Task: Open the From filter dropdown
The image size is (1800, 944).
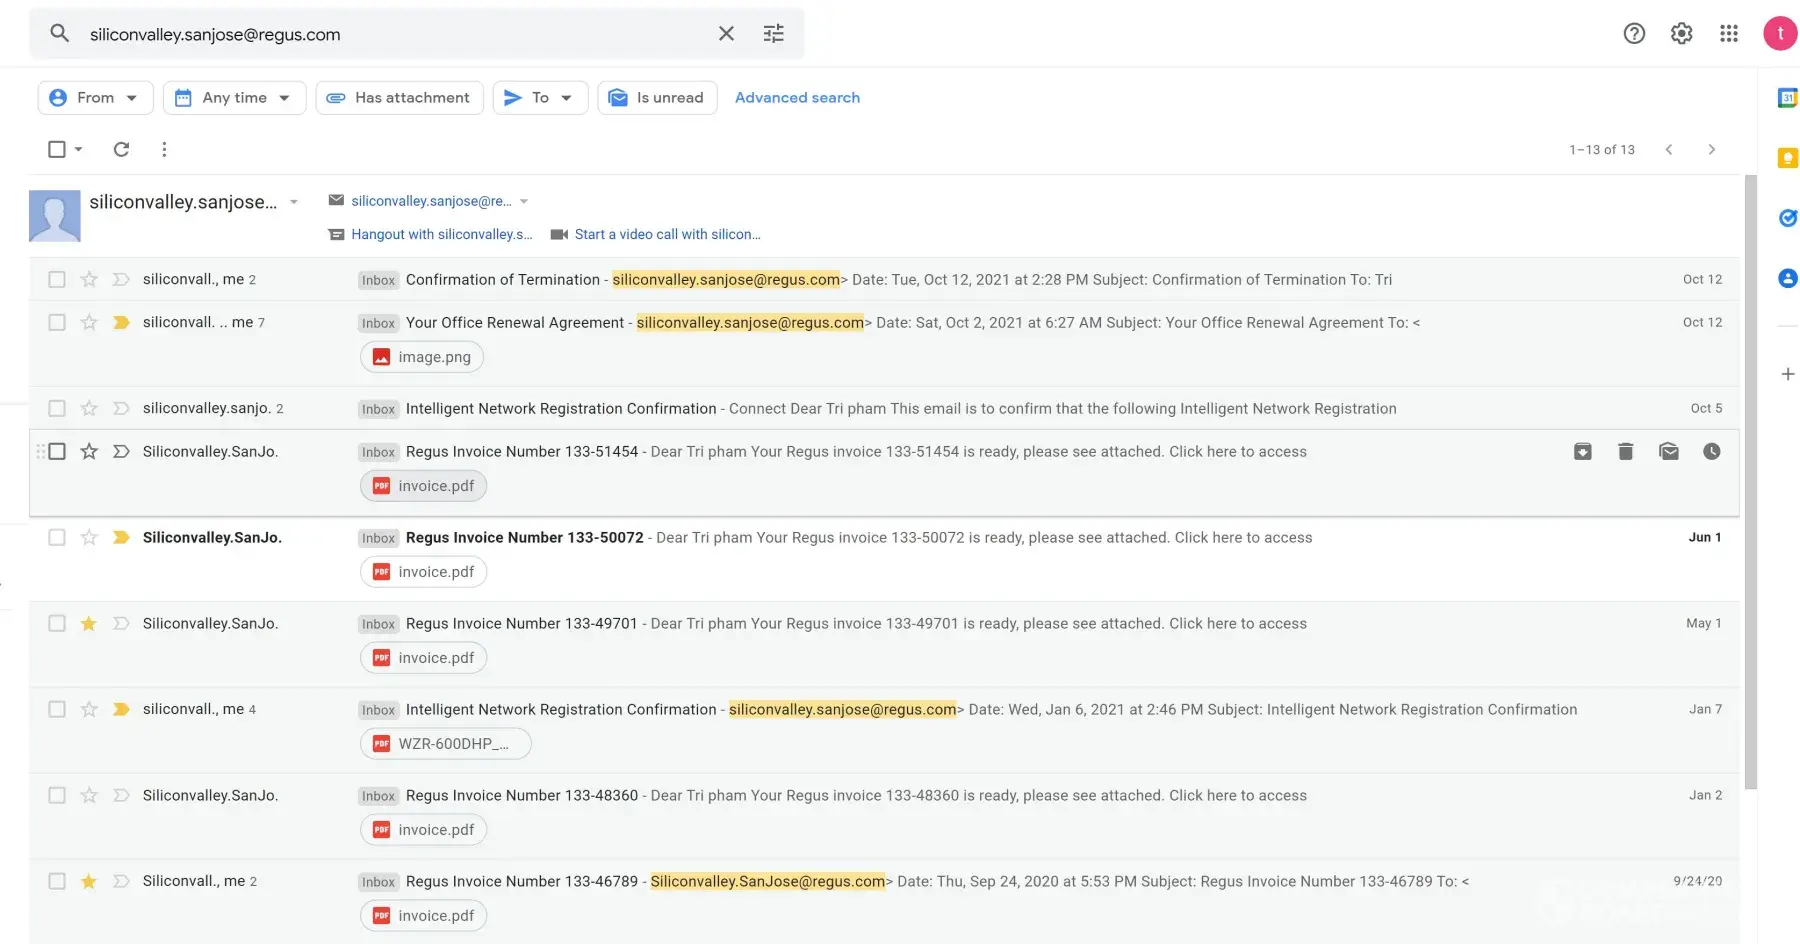Action: (x=95, y=98)
